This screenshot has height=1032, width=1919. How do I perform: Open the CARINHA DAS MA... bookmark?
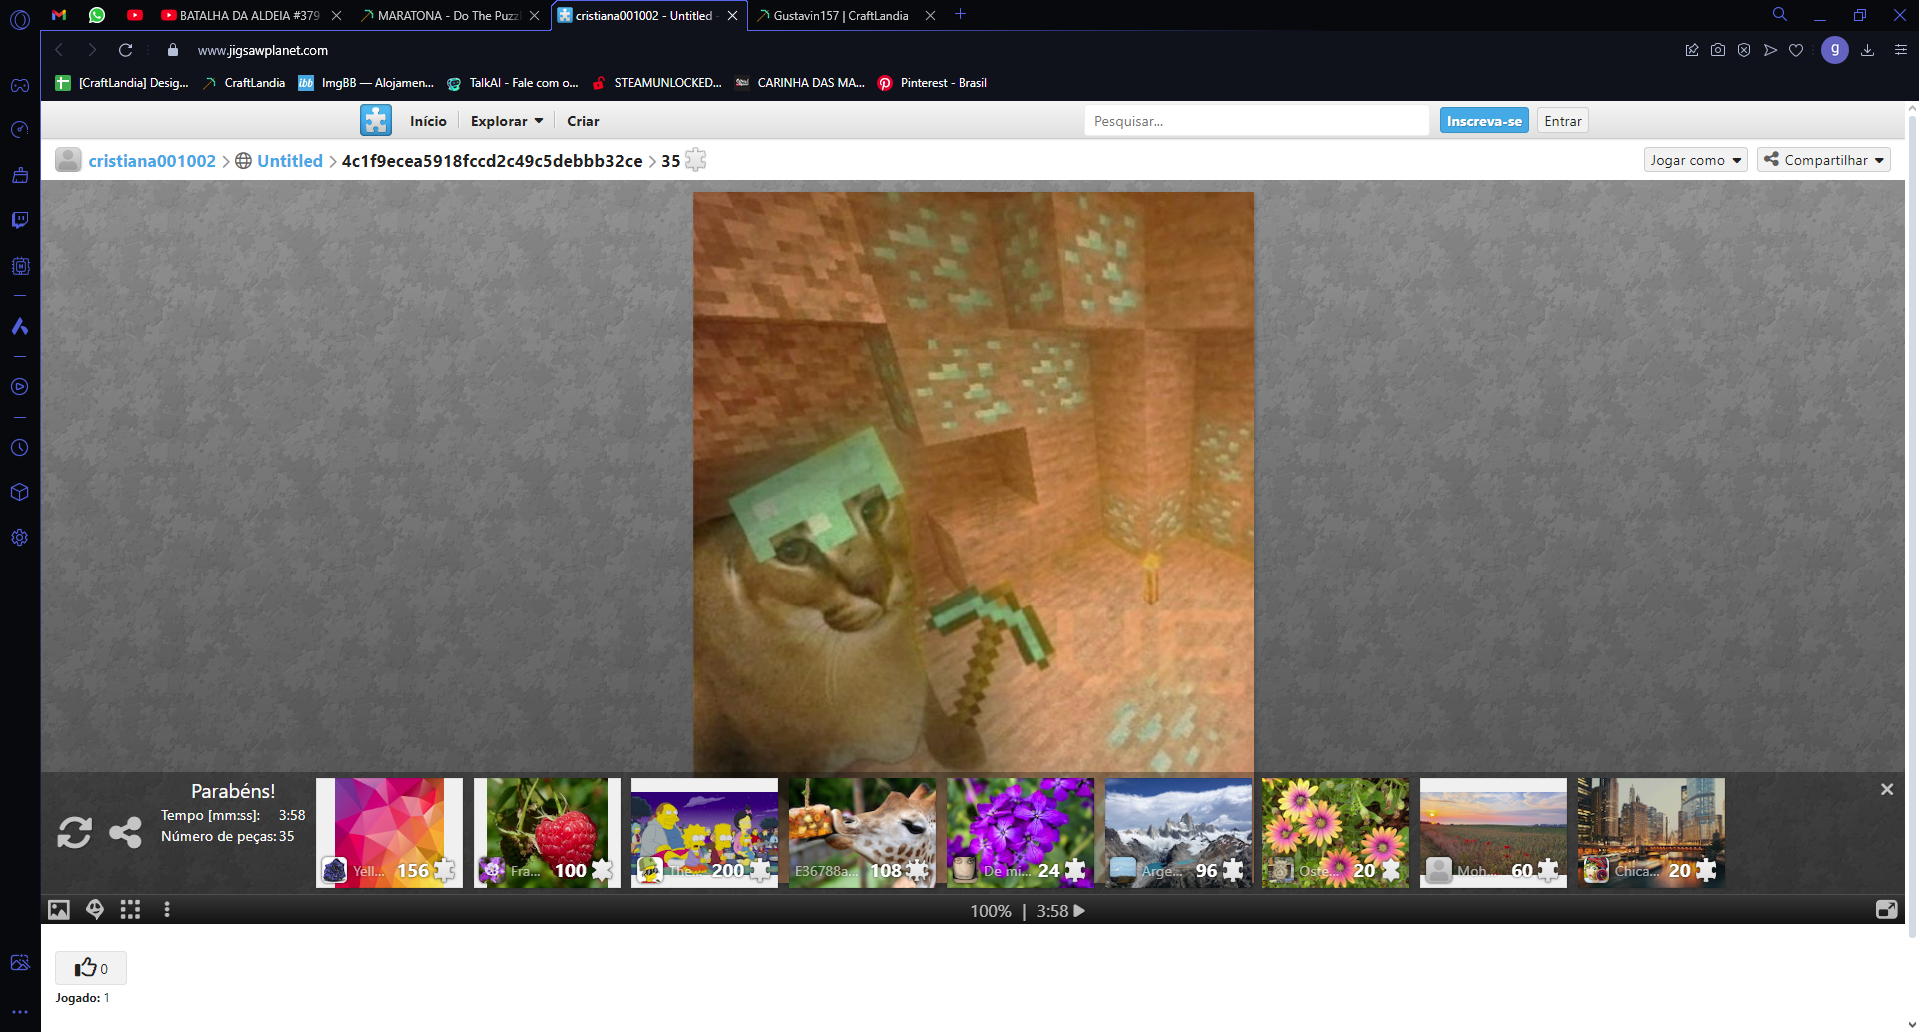800,83
